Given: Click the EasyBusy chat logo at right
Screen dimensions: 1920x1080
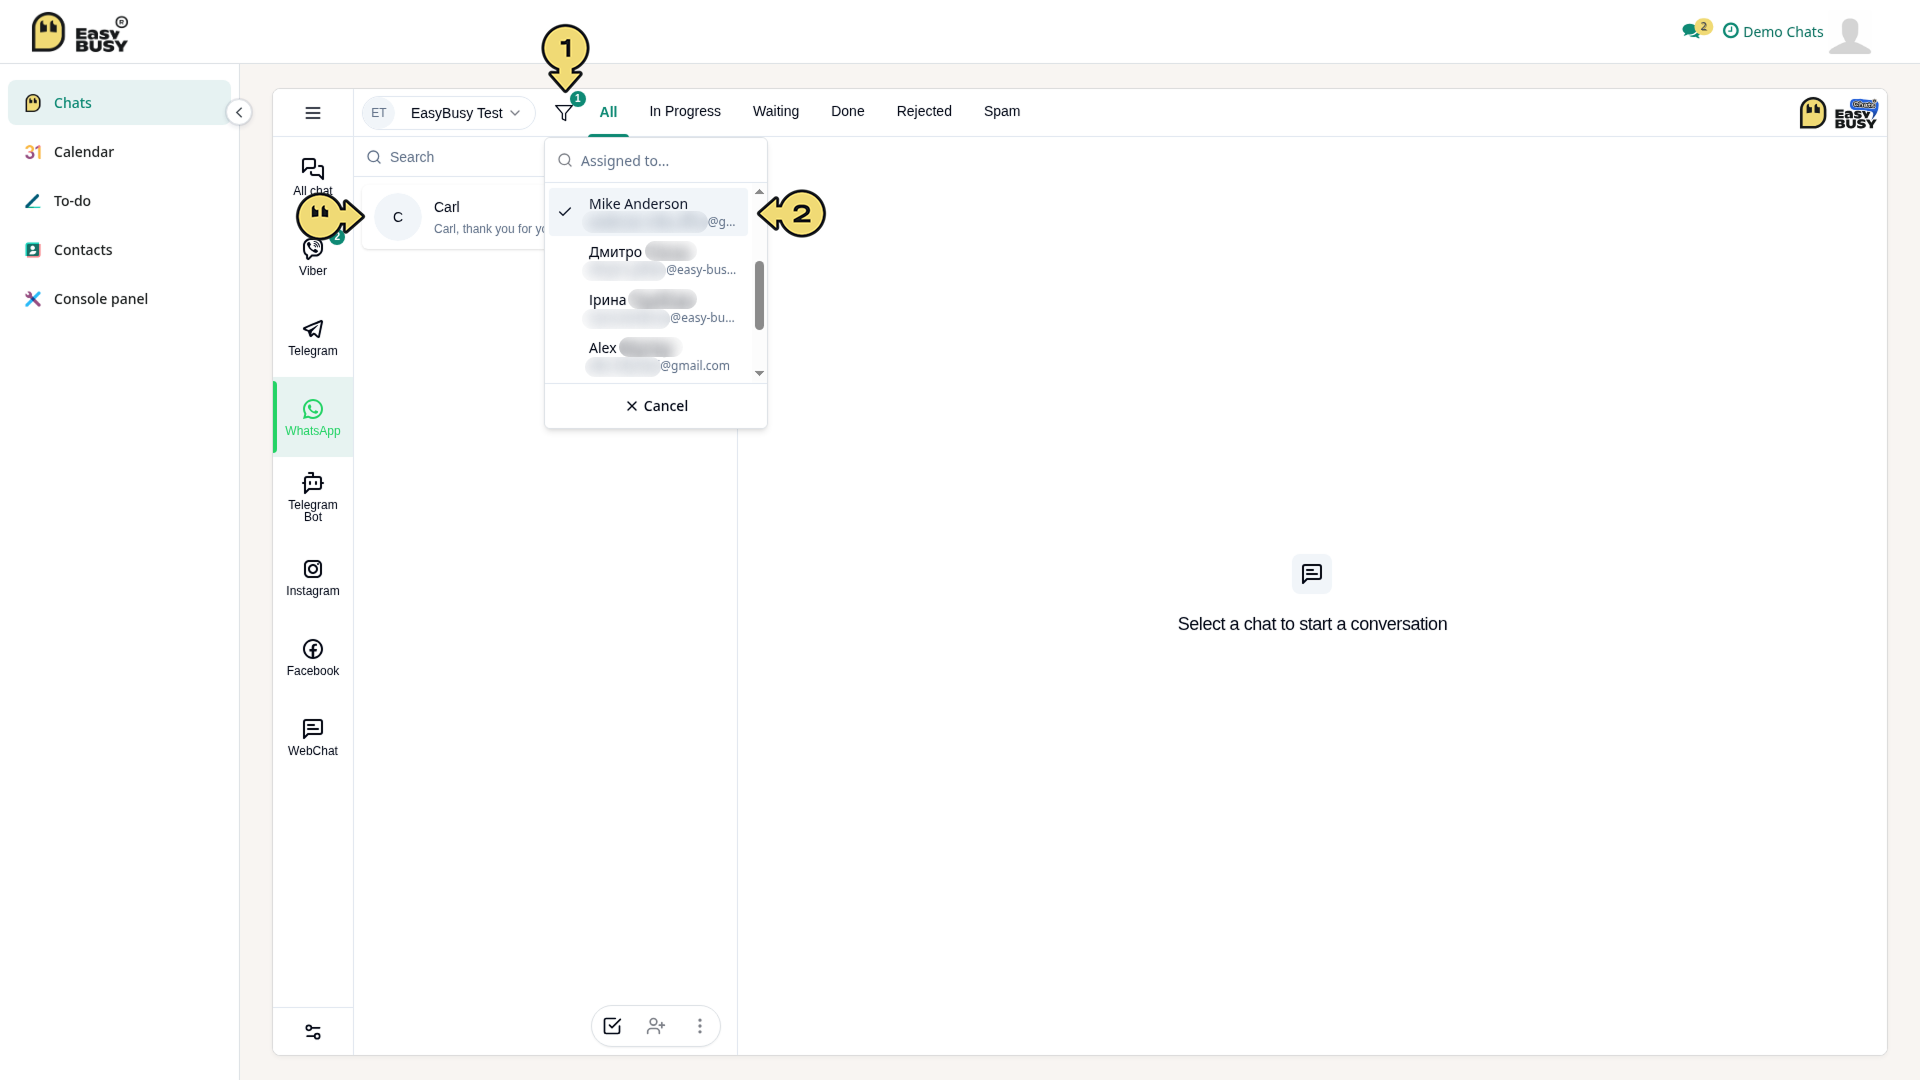Looking at the screenshot, I should click(1838, 113).
